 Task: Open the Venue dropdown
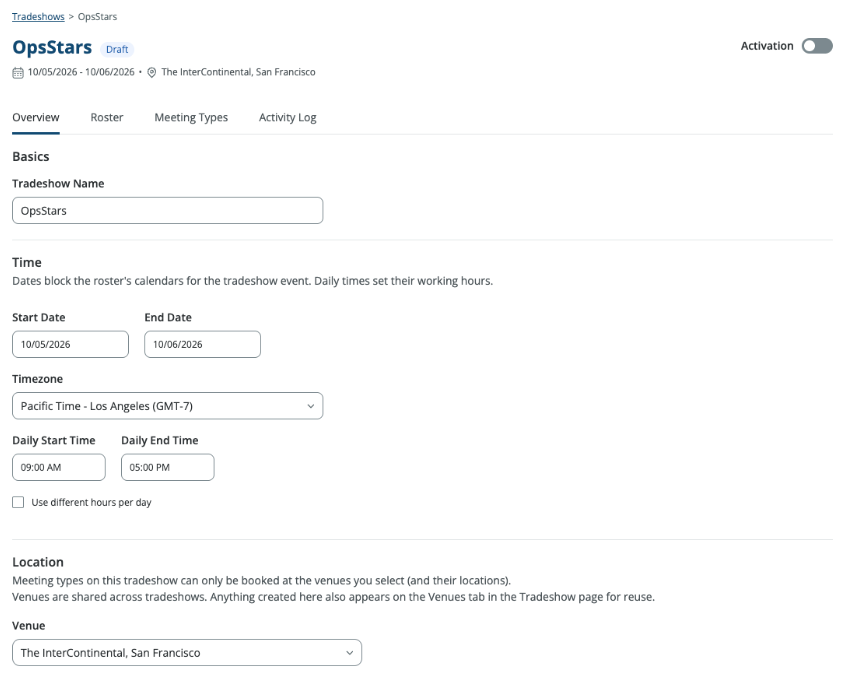(187, 653)
